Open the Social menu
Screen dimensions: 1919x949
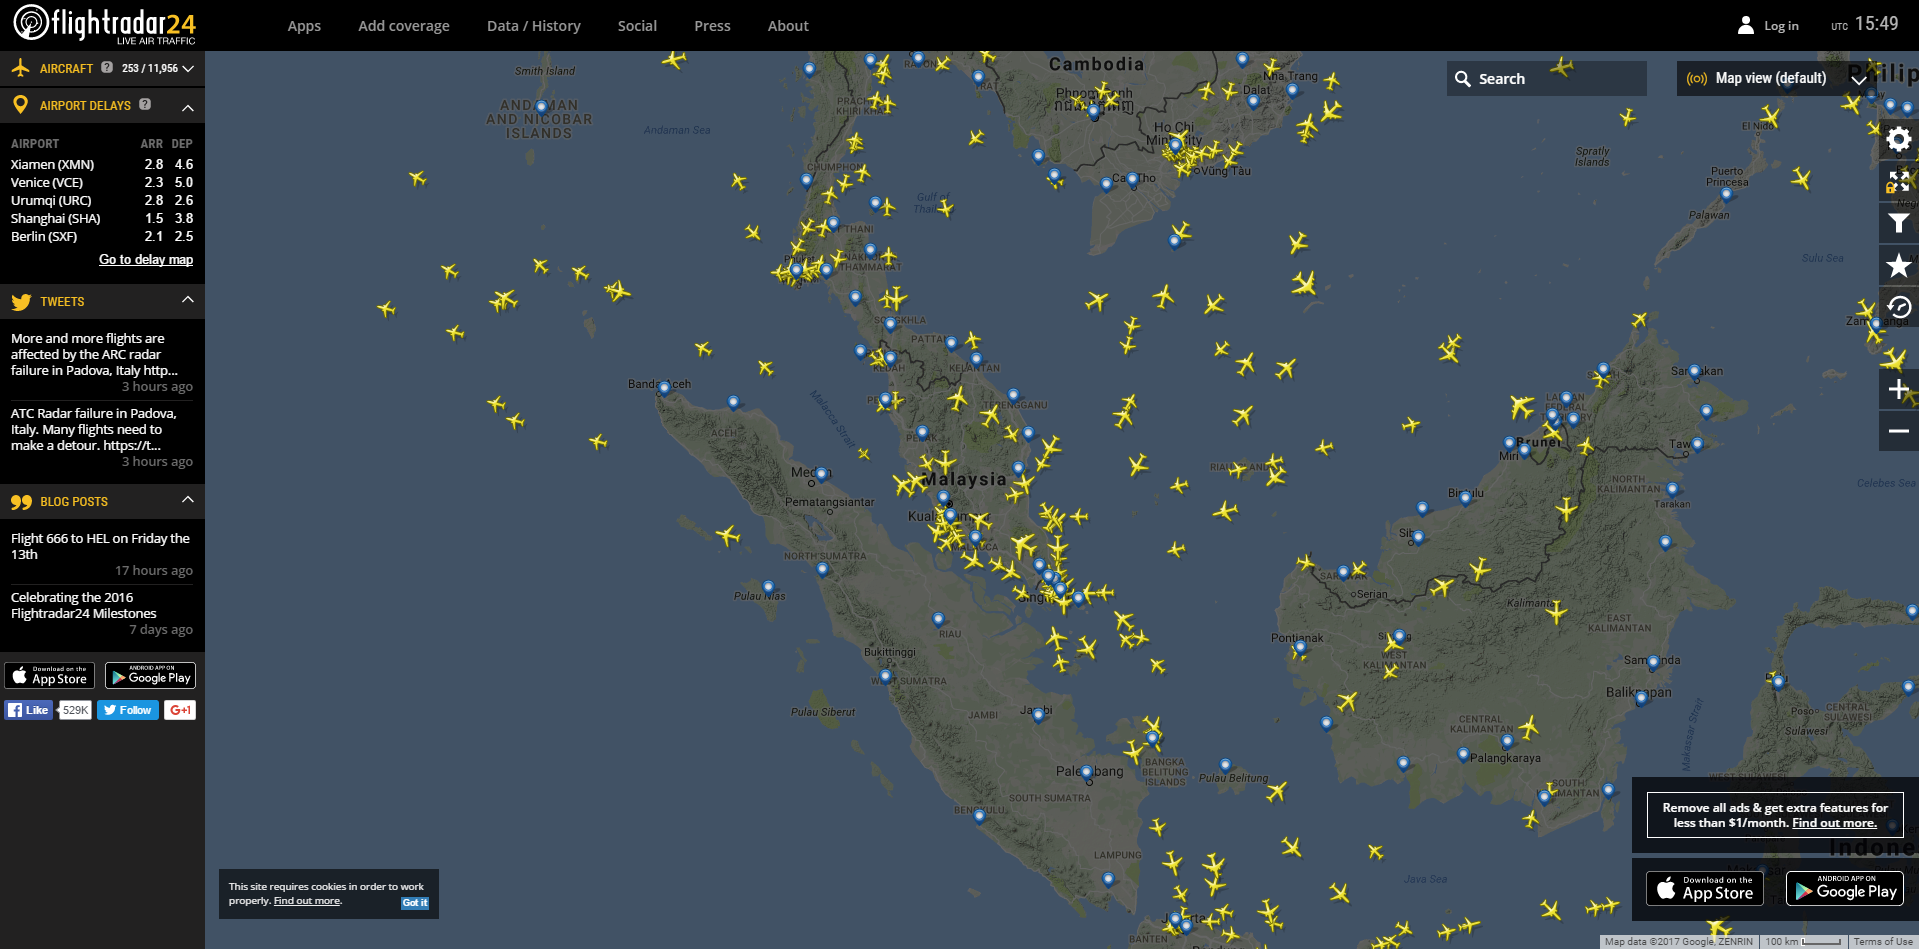click(637, 26)
